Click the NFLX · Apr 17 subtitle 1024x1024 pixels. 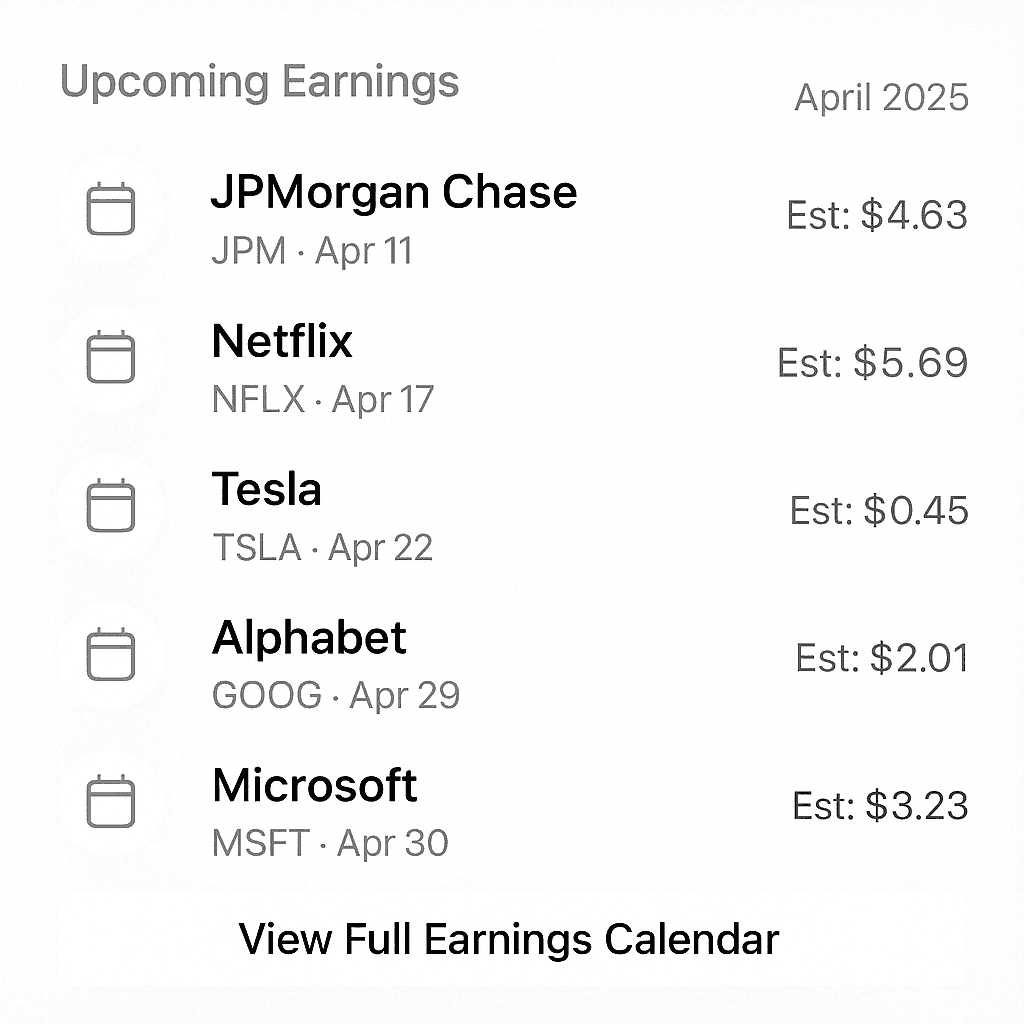pyautogui.click(x=323, y=399)
